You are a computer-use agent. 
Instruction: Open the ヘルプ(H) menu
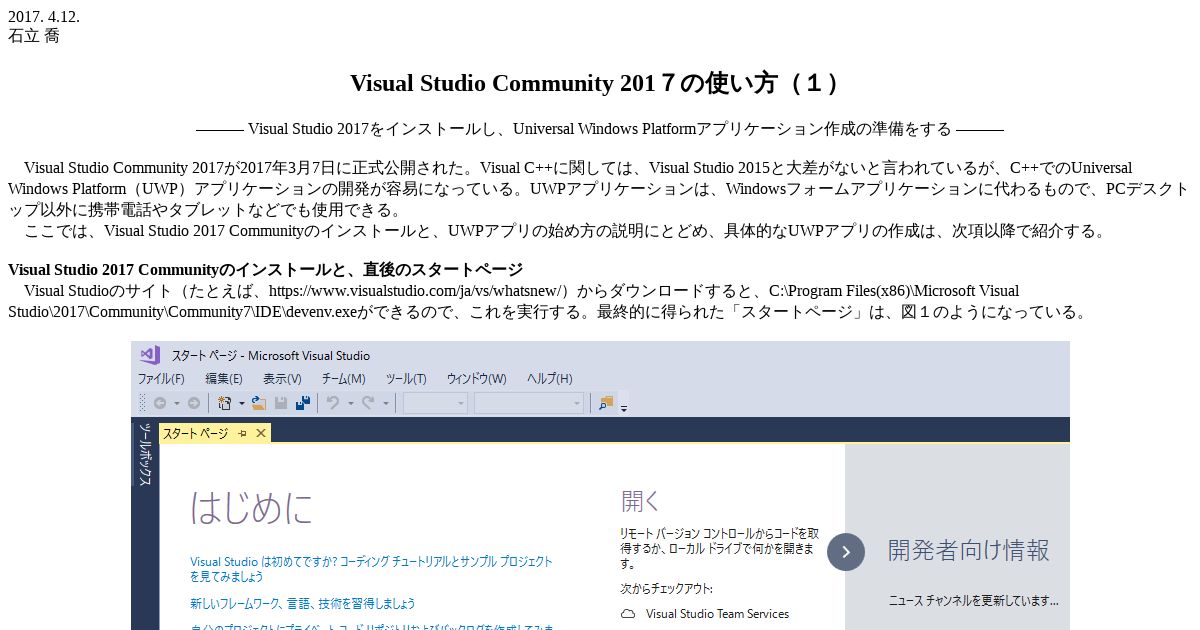[x=549, y=379]
